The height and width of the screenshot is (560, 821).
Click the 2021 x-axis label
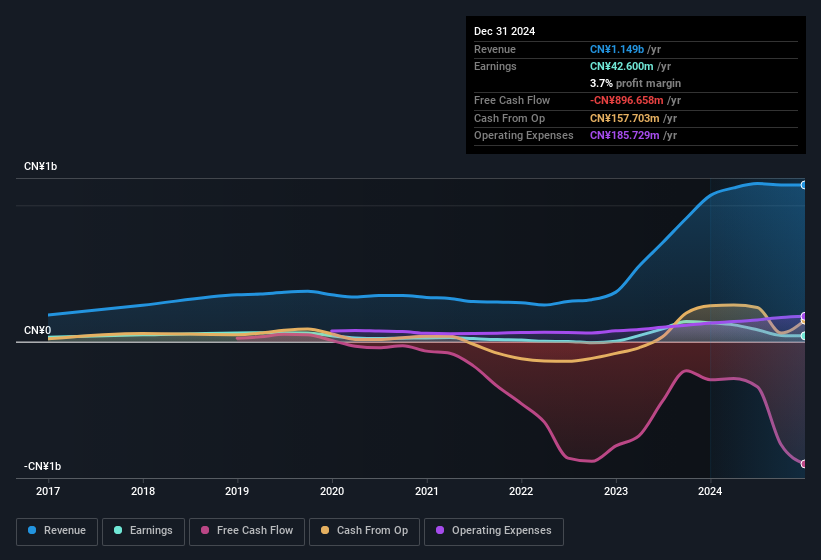(427, 491)
